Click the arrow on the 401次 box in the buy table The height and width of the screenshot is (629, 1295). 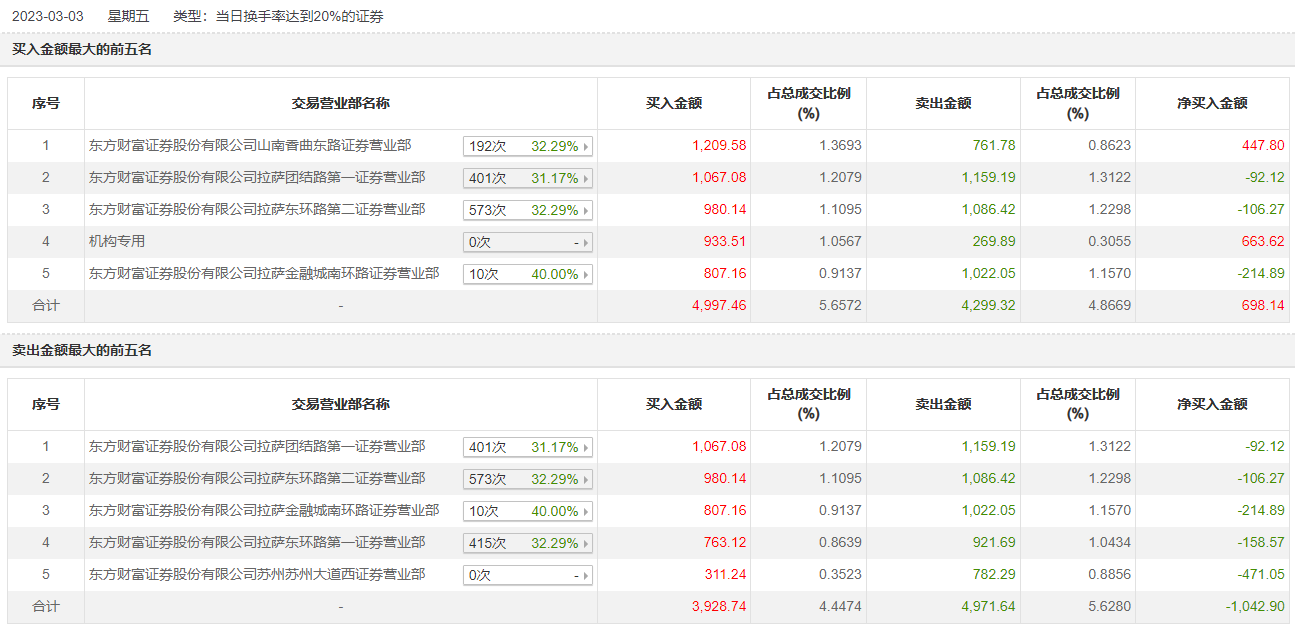pyautogui.click(x=586, y=178)
